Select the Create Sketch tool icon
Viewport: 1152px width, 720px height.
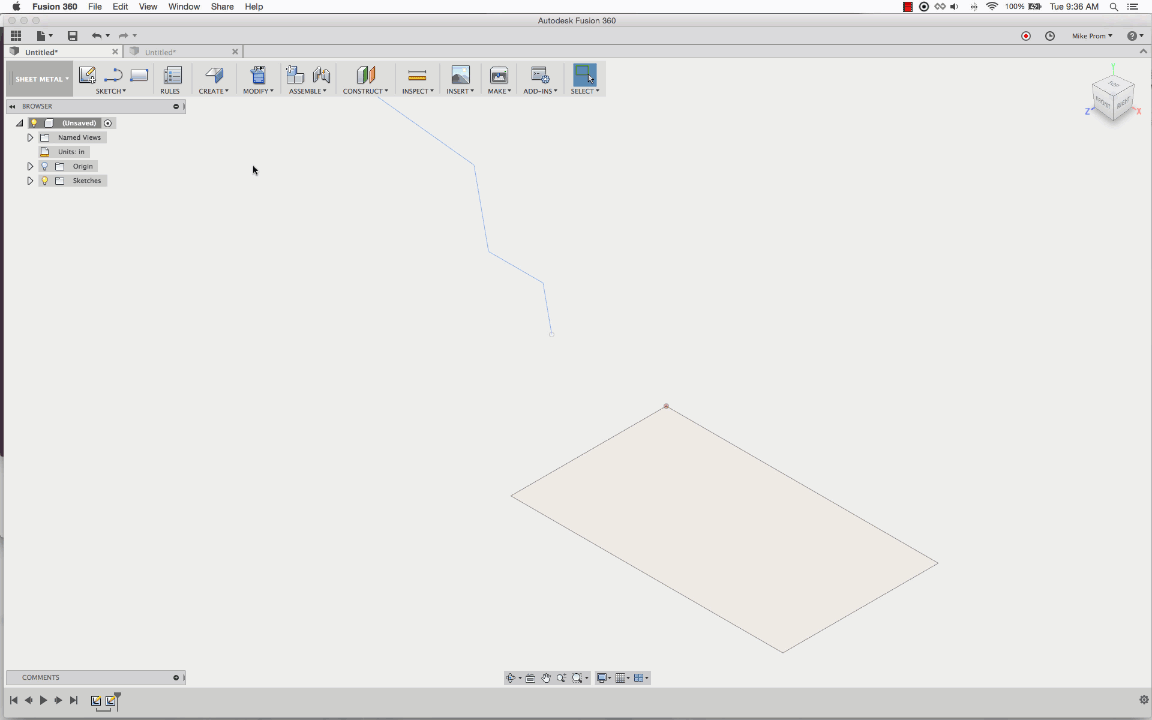click(87, 75)
